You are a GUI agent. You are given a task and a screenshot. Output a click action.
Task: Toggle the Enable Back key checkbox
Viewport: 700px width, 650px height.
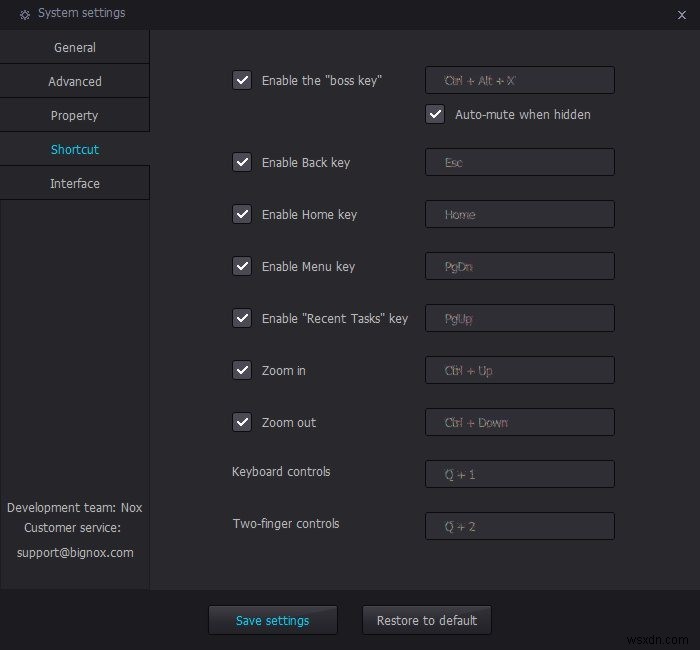pos(242,162)
